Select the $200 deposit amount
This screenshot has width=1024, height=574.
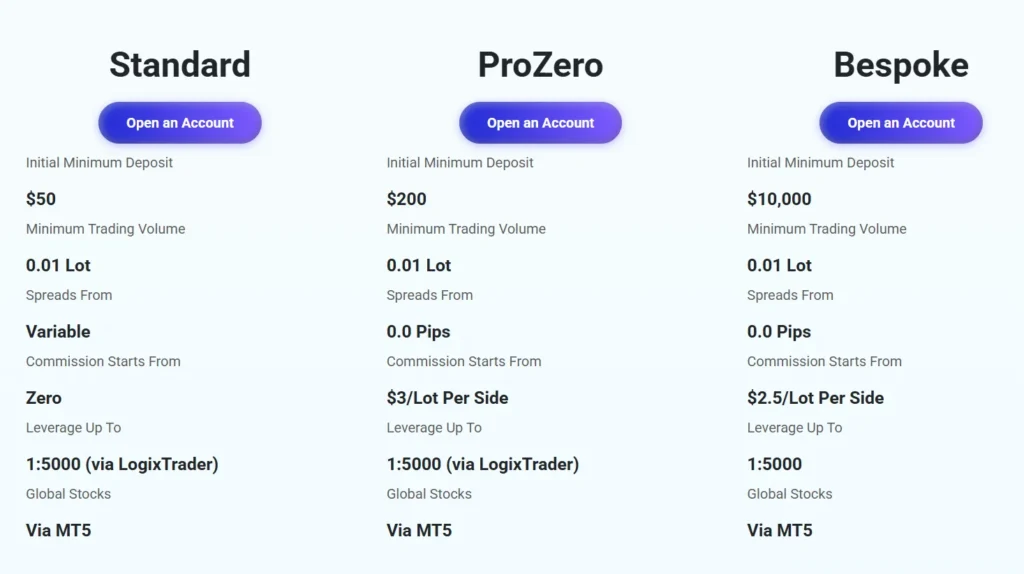point(406,199)
